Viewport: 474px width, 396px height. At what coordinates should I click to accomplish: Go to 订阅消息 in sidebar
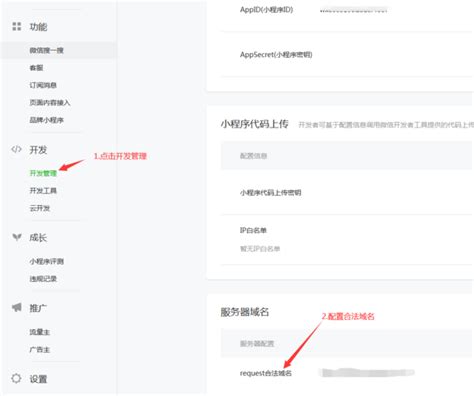[x=43, y=85]
